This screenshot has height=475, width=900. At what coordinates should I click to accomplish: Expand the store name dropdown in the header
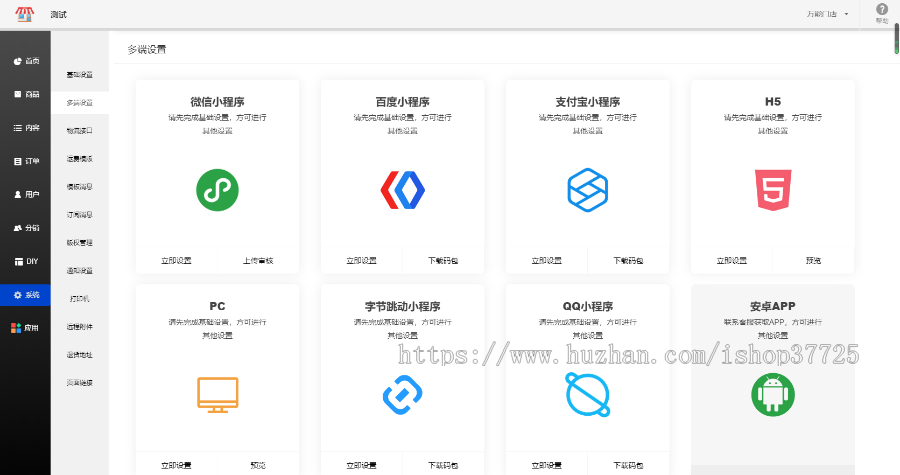point(827,14)
